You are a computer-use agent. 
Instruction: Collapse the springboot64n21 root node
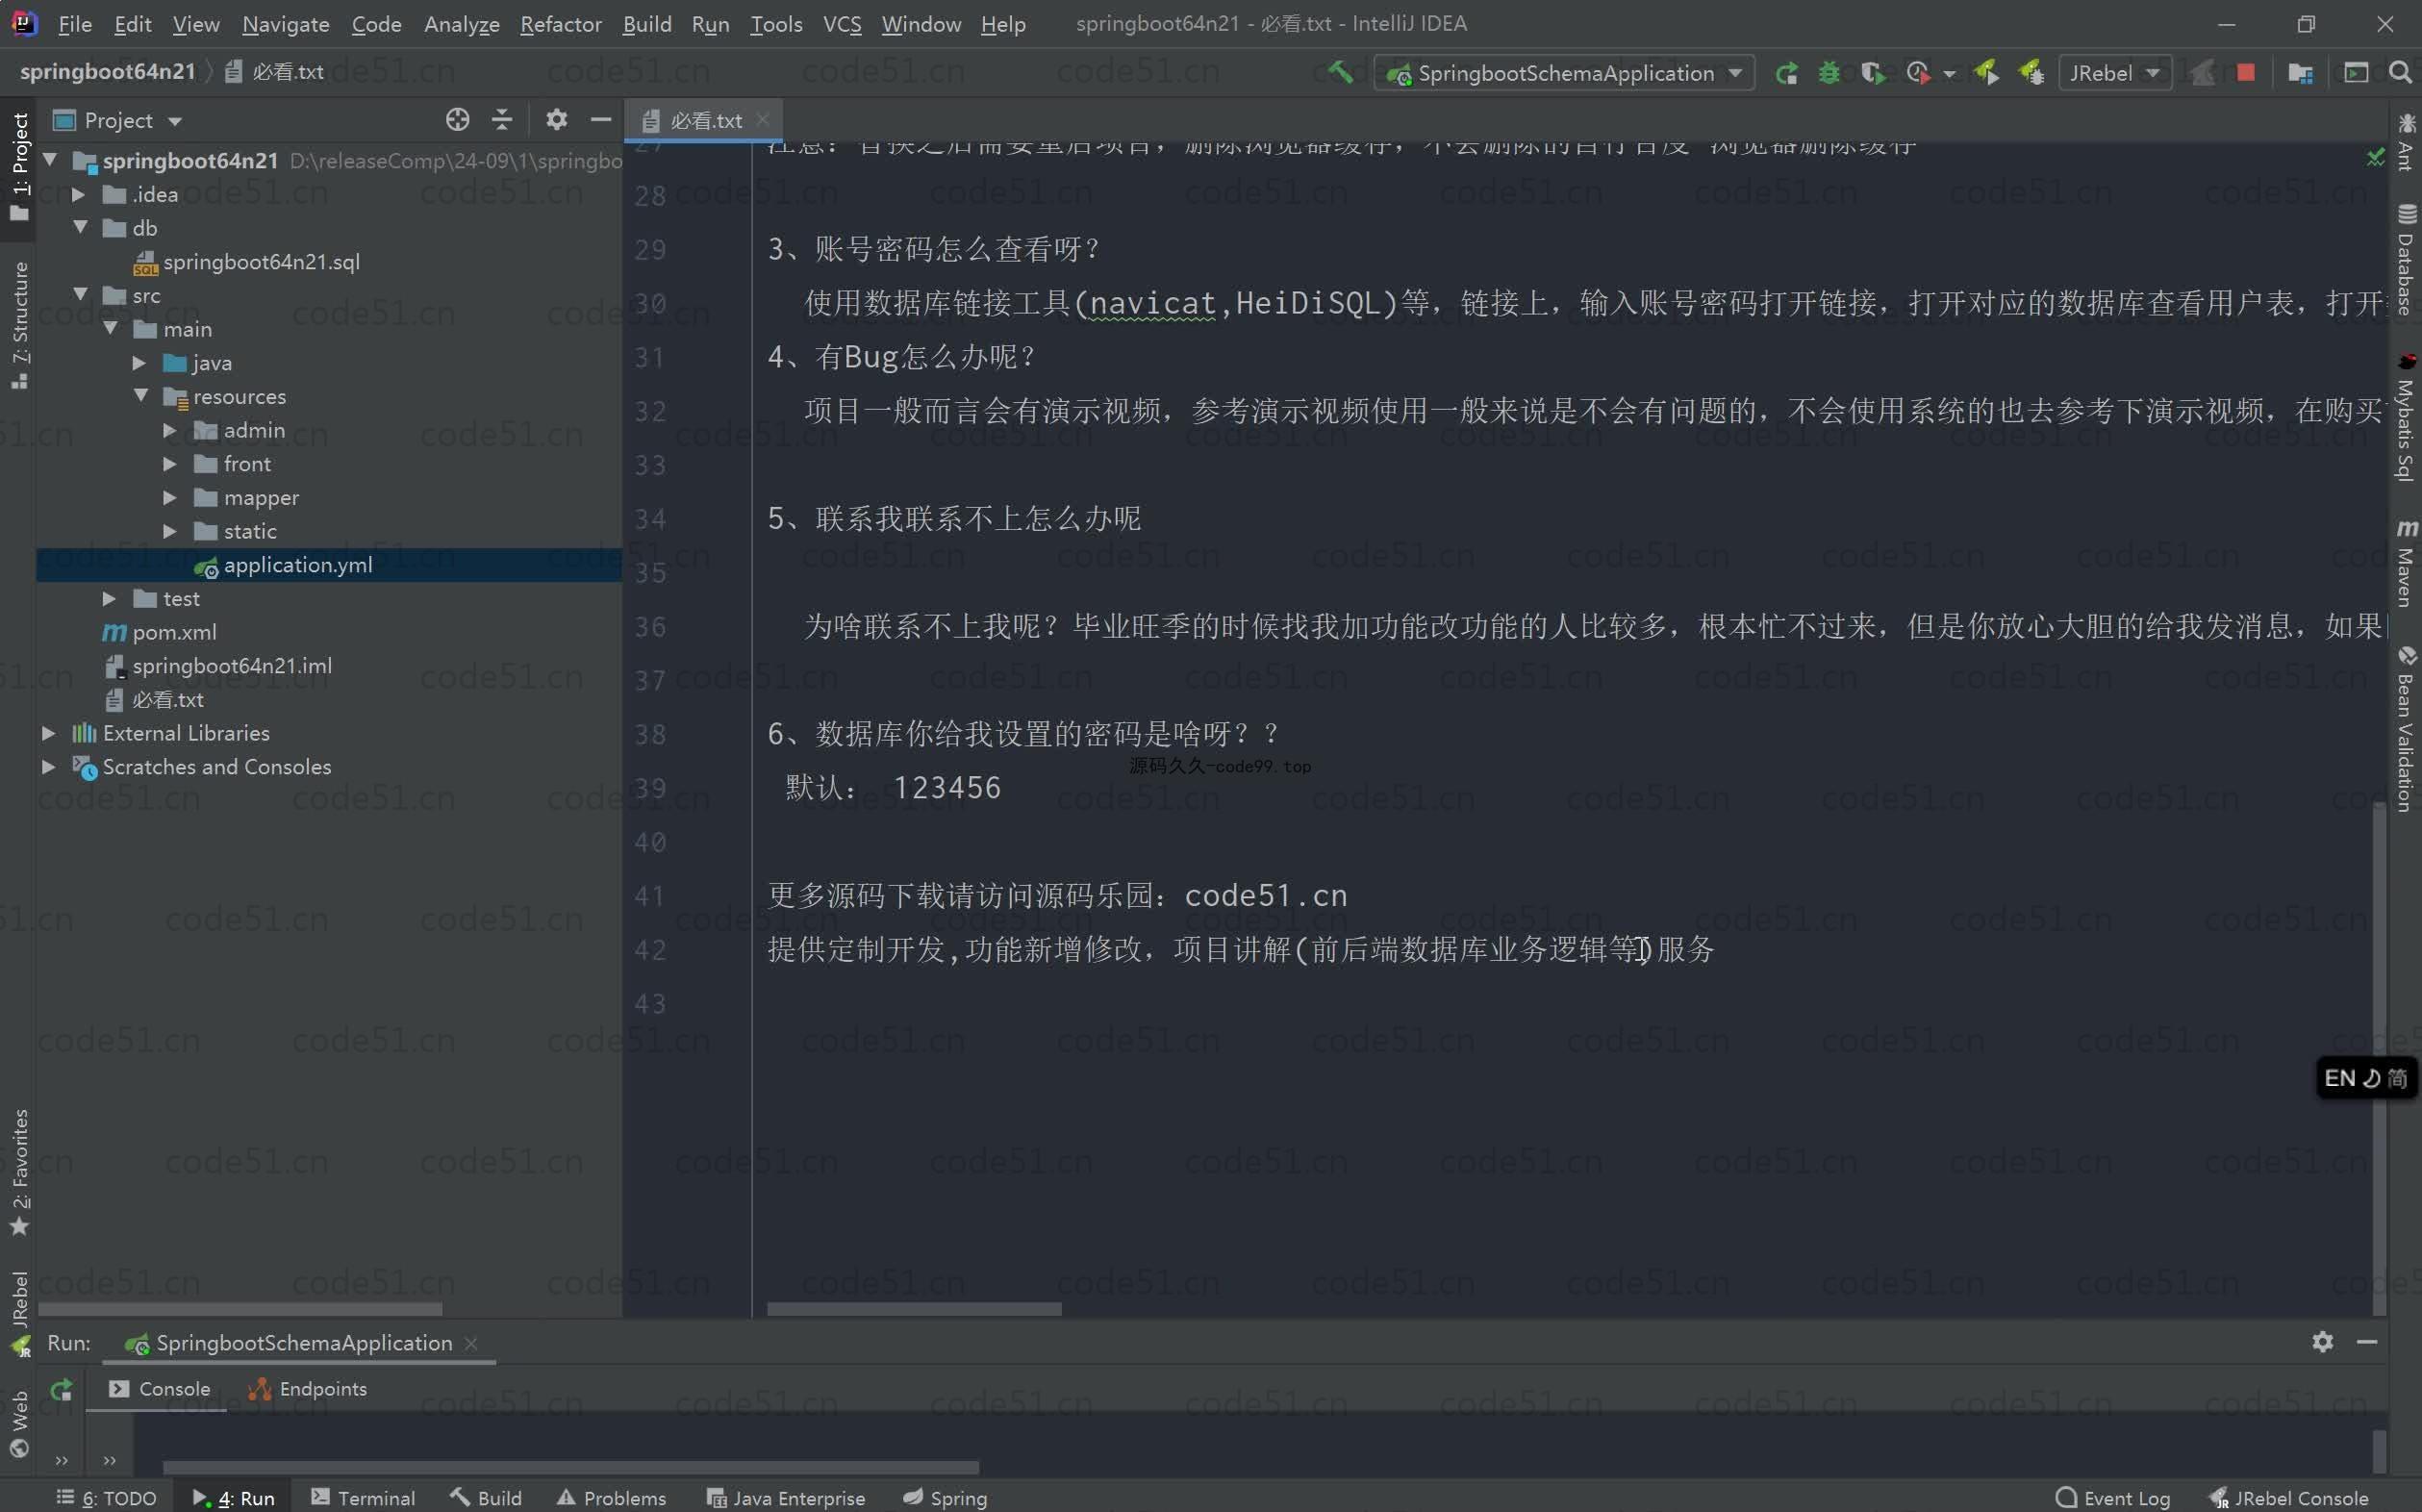50,160
